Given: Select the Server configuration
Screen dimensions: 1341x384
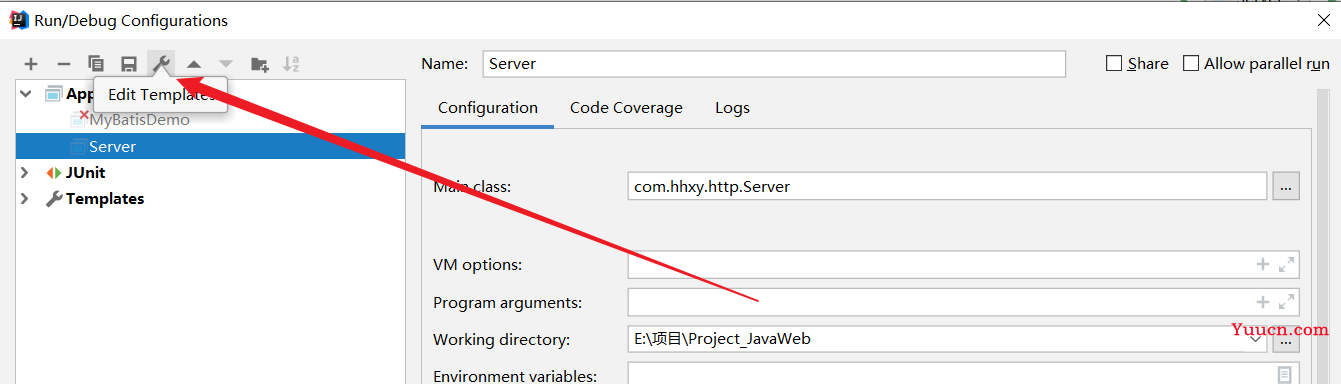Looking at the screenshot, I should point(211,146).
